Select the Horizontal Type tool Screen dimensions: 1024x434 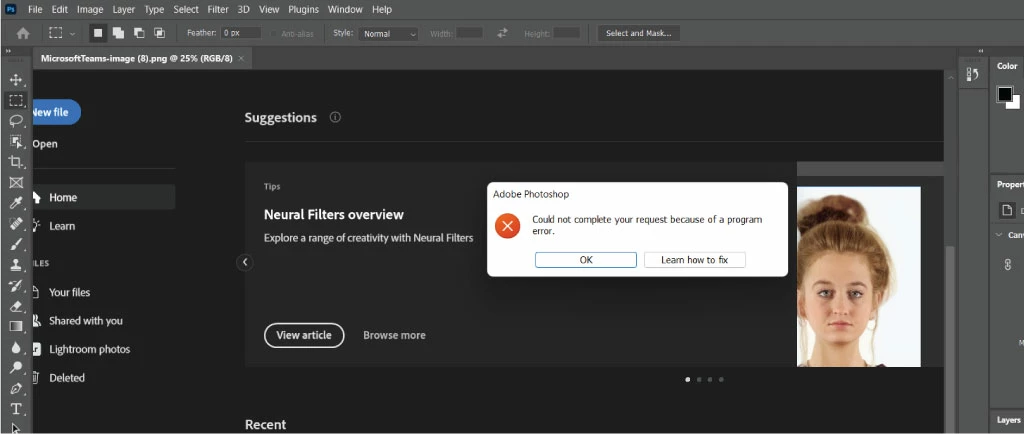point(16,409)
